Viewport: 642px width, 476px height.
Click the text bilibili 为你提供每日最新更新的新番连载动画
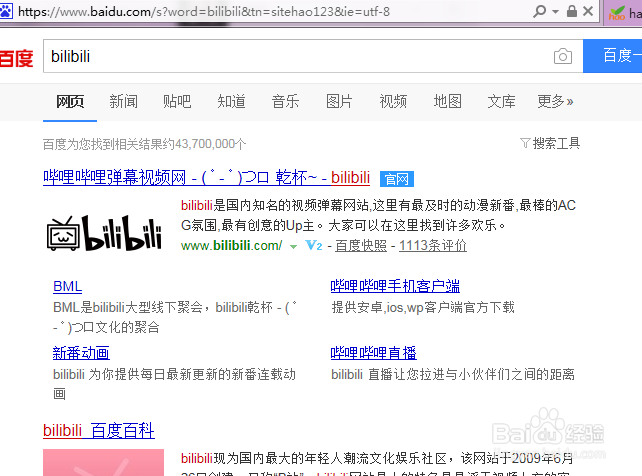tap(174, 384)
